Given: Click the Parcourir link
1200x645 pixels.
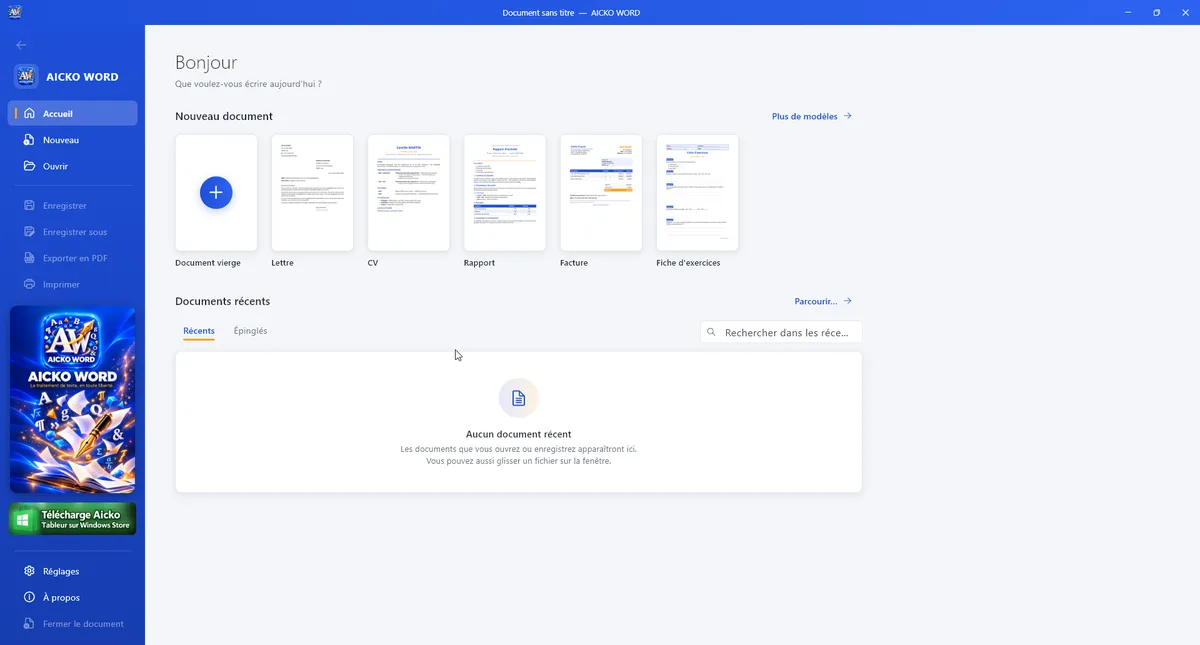Looking at the screenshot, I should (x=823, y=301).
